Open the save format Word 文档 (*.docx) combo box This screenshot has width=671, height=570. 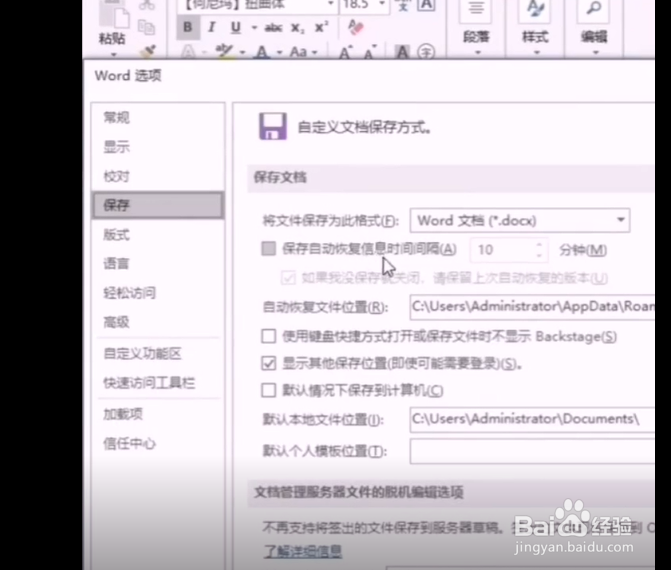point(520,221)
